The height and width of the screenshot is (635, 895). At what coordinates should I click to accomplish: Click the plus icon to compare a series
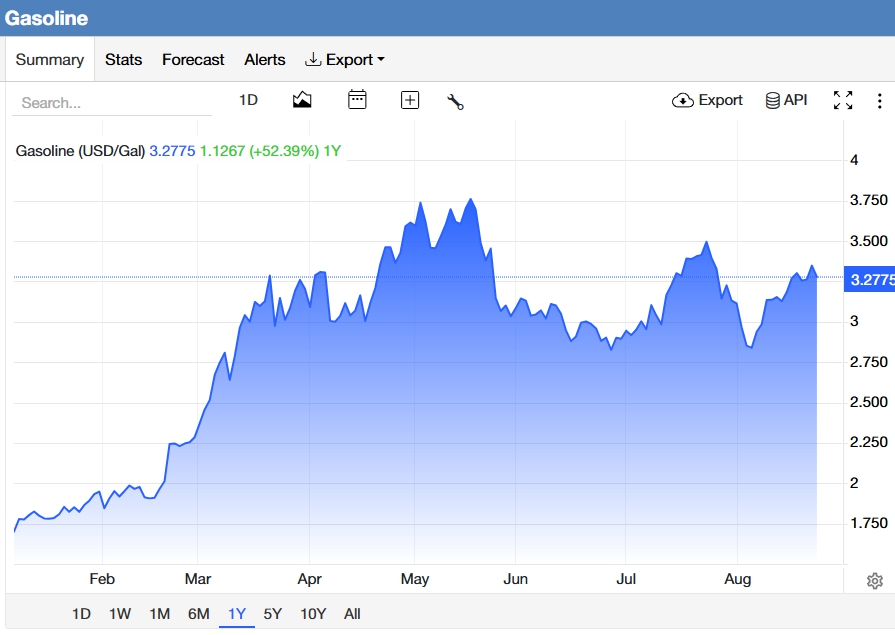(410, 101)
